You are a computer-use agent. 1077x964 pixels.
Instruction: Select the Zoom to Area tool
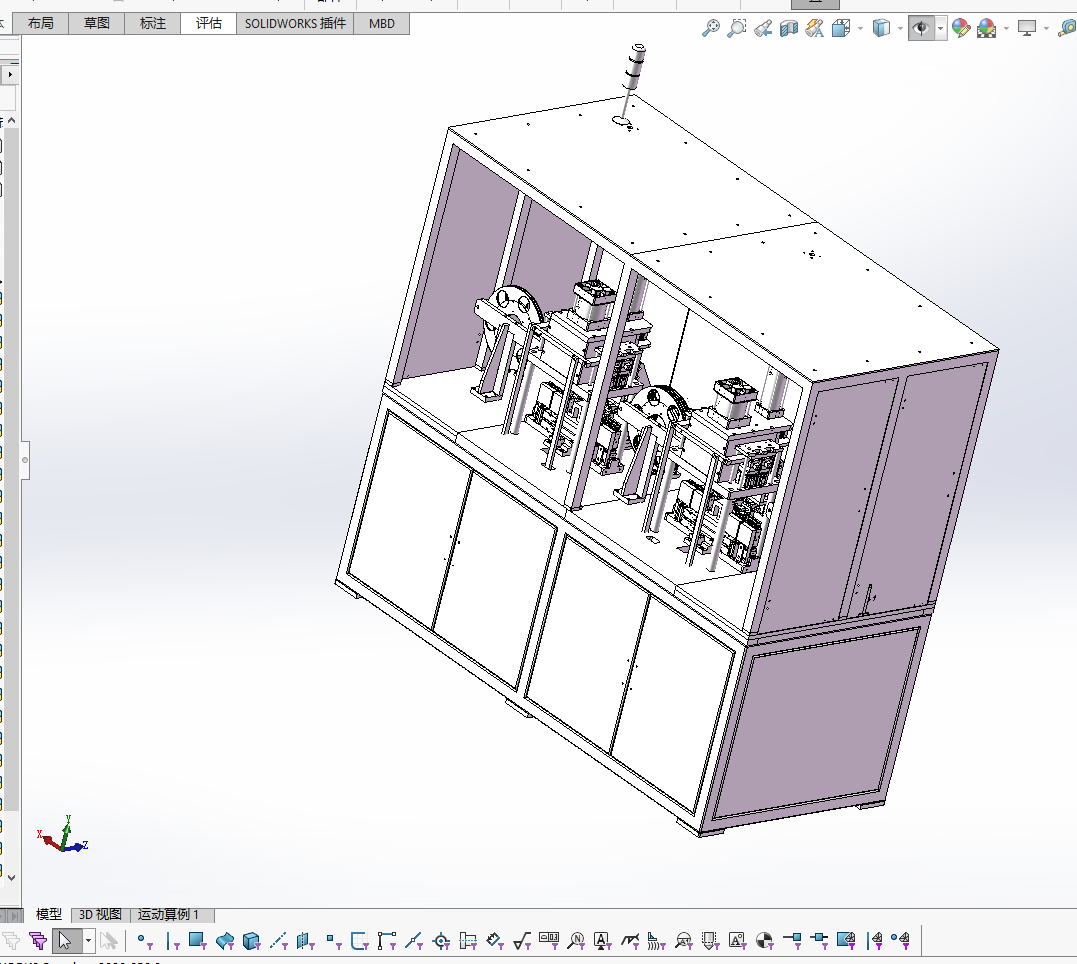(737, 28)
